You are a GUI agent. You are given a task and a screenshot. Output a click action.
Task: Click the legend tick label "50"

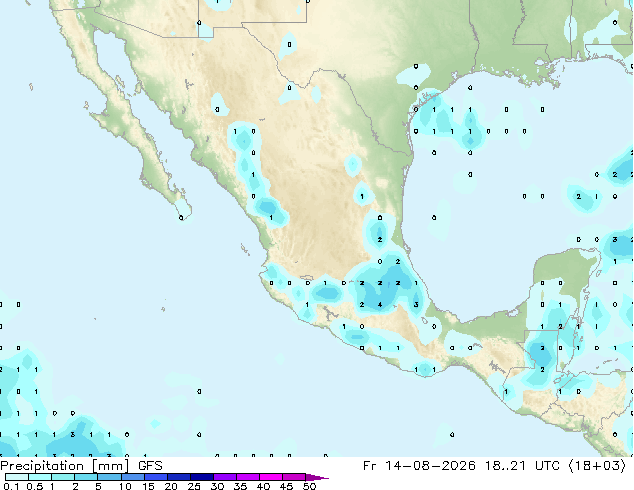click(x=309, y=486)
